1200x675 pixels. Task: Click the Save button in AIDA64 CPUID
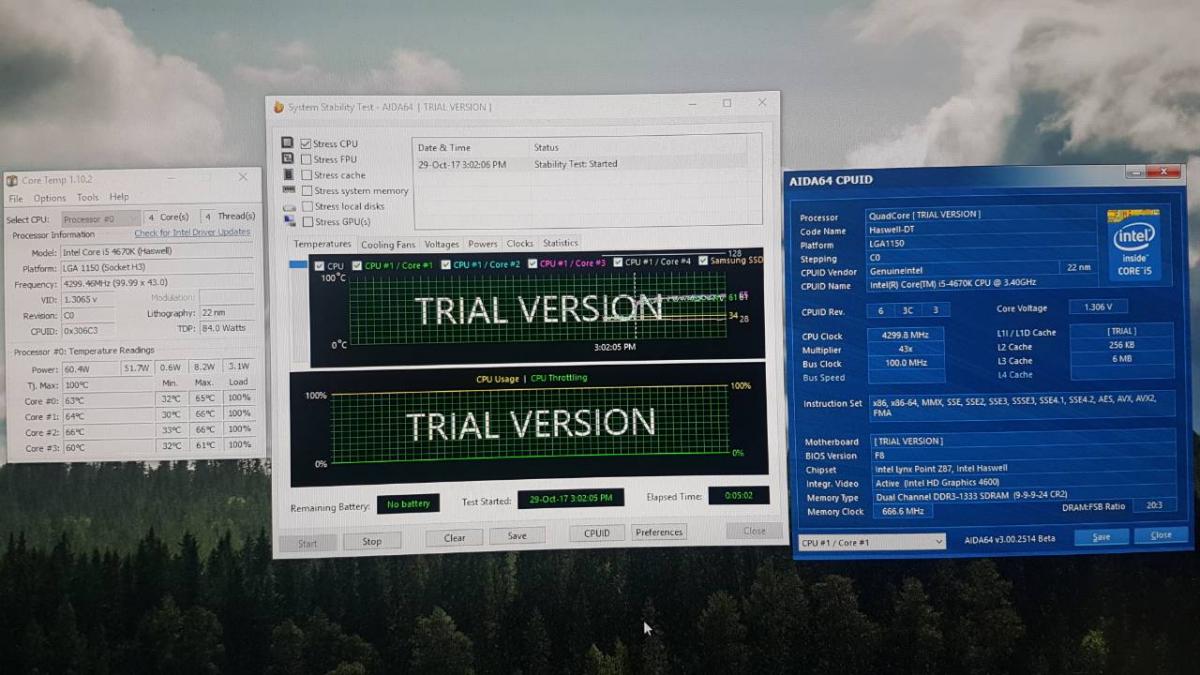click(1101, 537)
